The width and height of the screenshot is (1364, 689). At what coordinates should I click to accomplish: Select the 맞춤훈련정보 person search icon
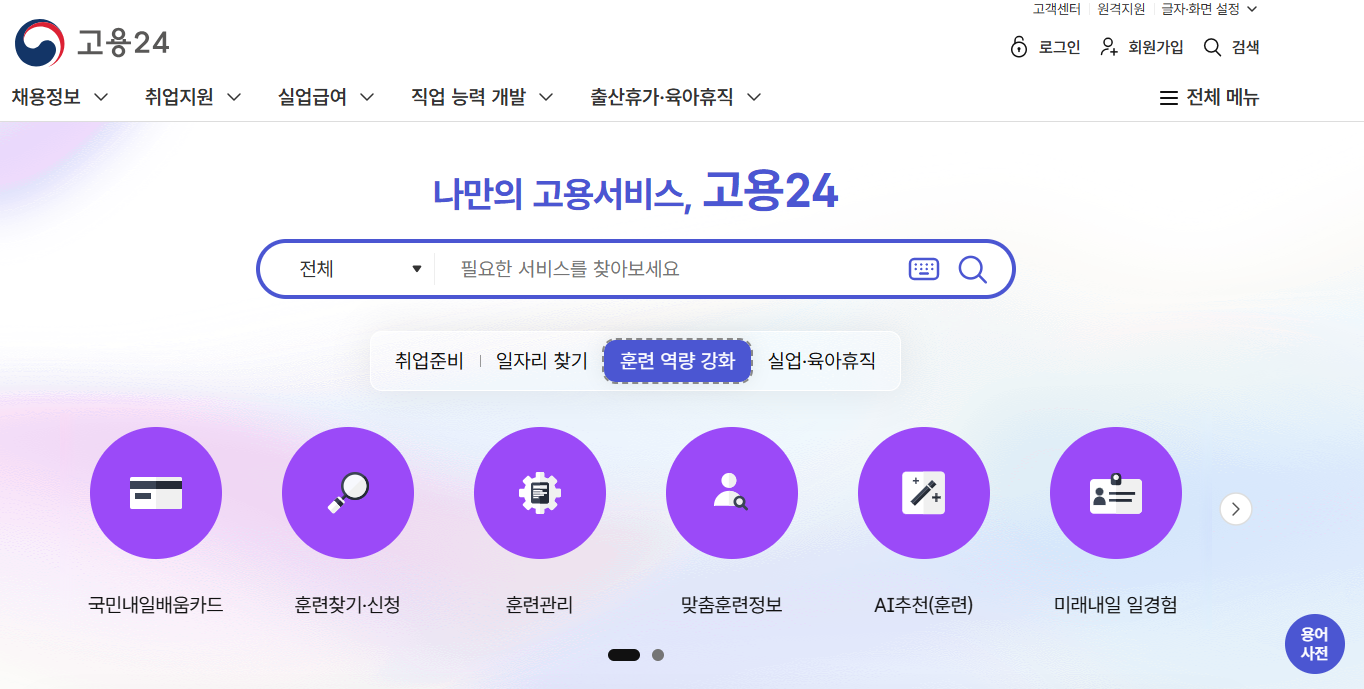point(732,493)
